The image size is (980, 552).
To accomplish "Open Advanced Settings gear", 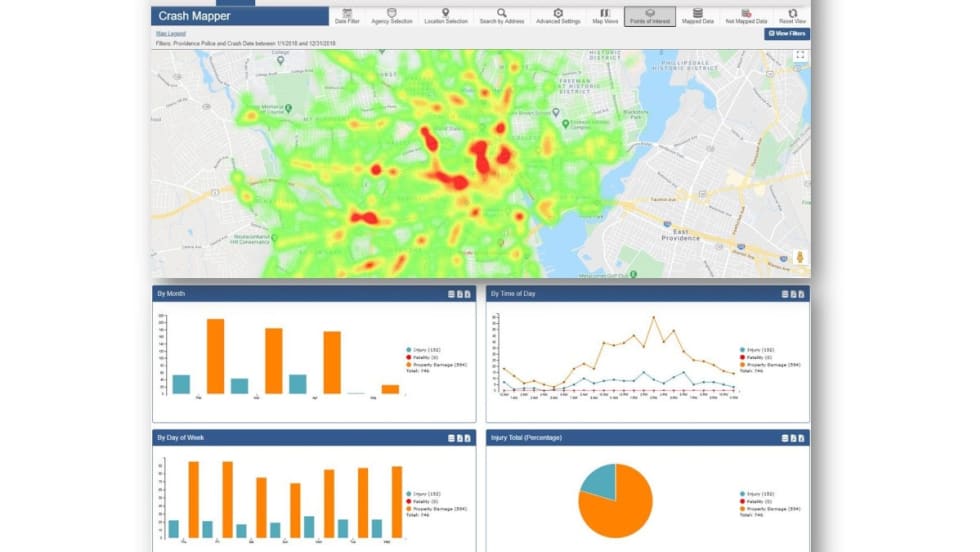I will (x=557, y=15).
